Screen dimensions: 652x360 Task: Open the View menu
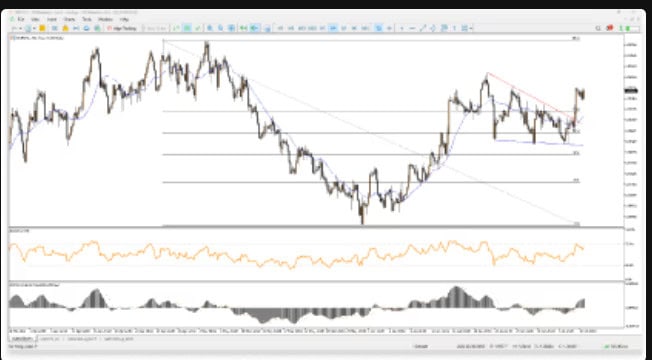[x=35, y=19]
